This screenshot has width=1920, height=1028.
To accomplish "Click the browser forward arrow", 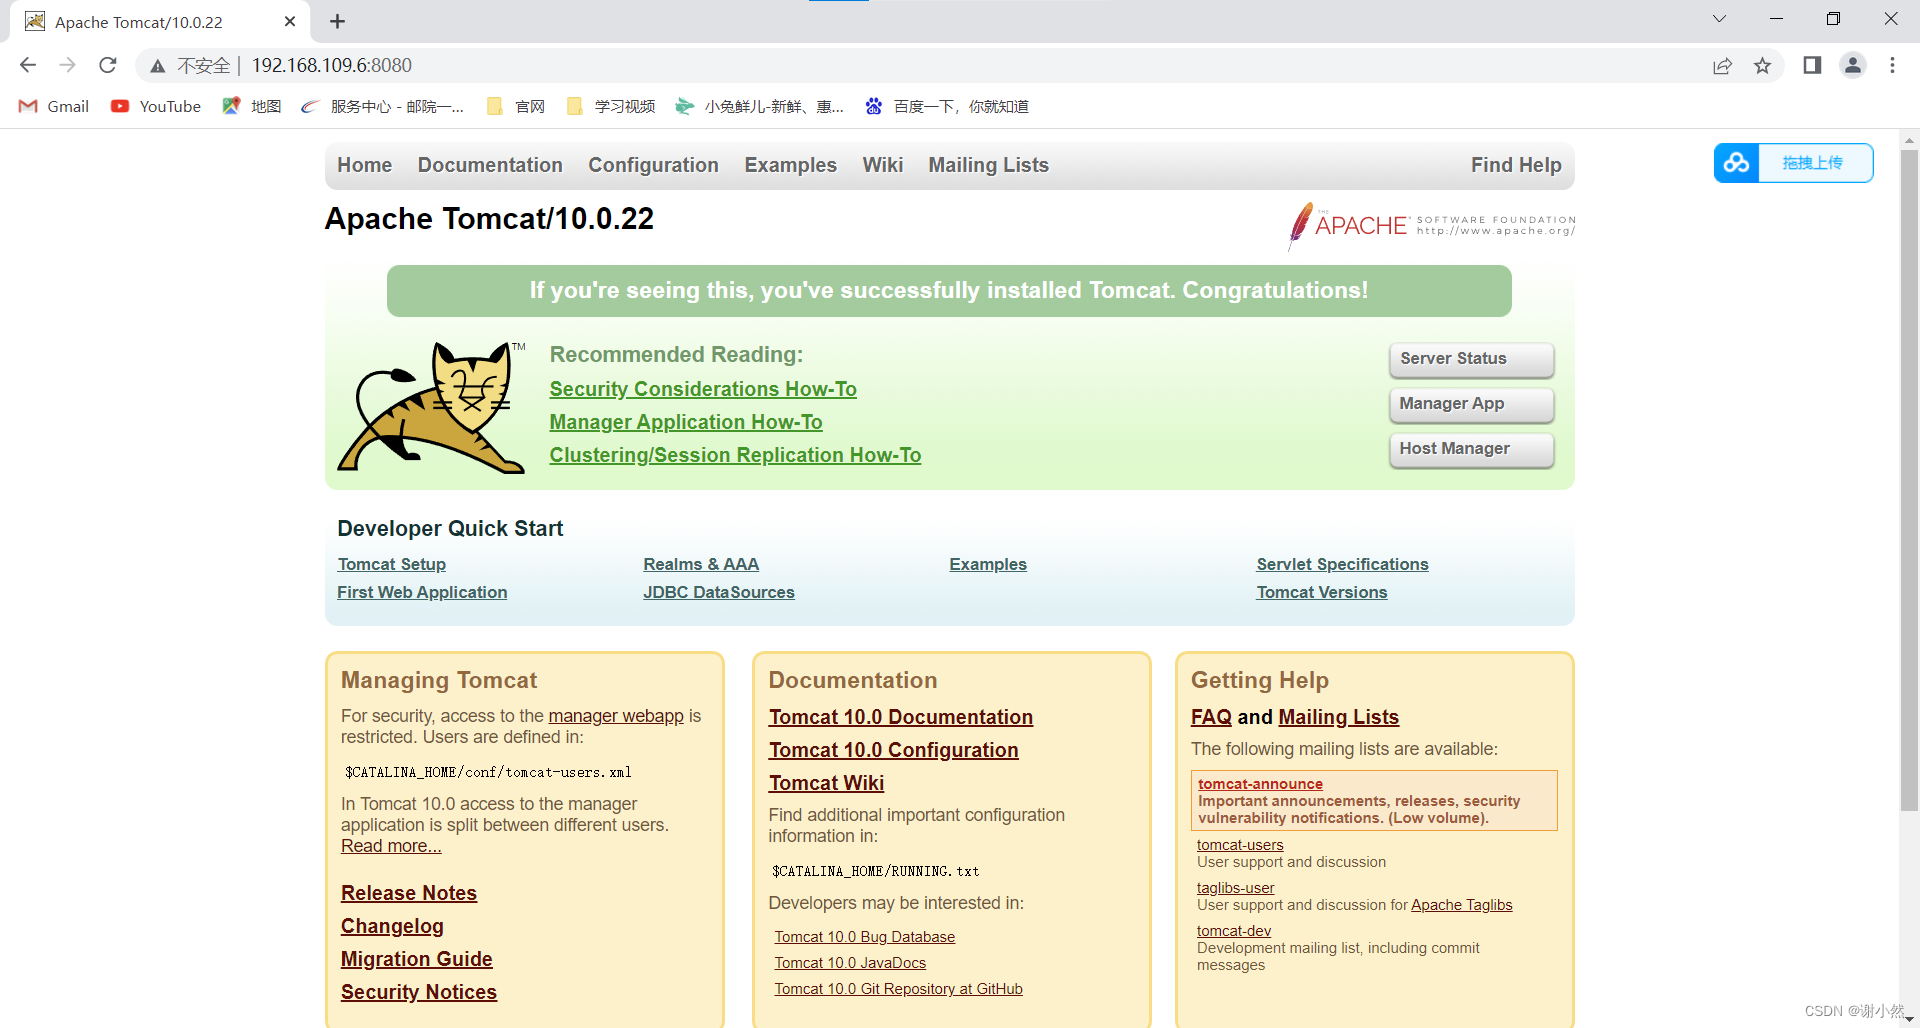I will tap(67, 65).
